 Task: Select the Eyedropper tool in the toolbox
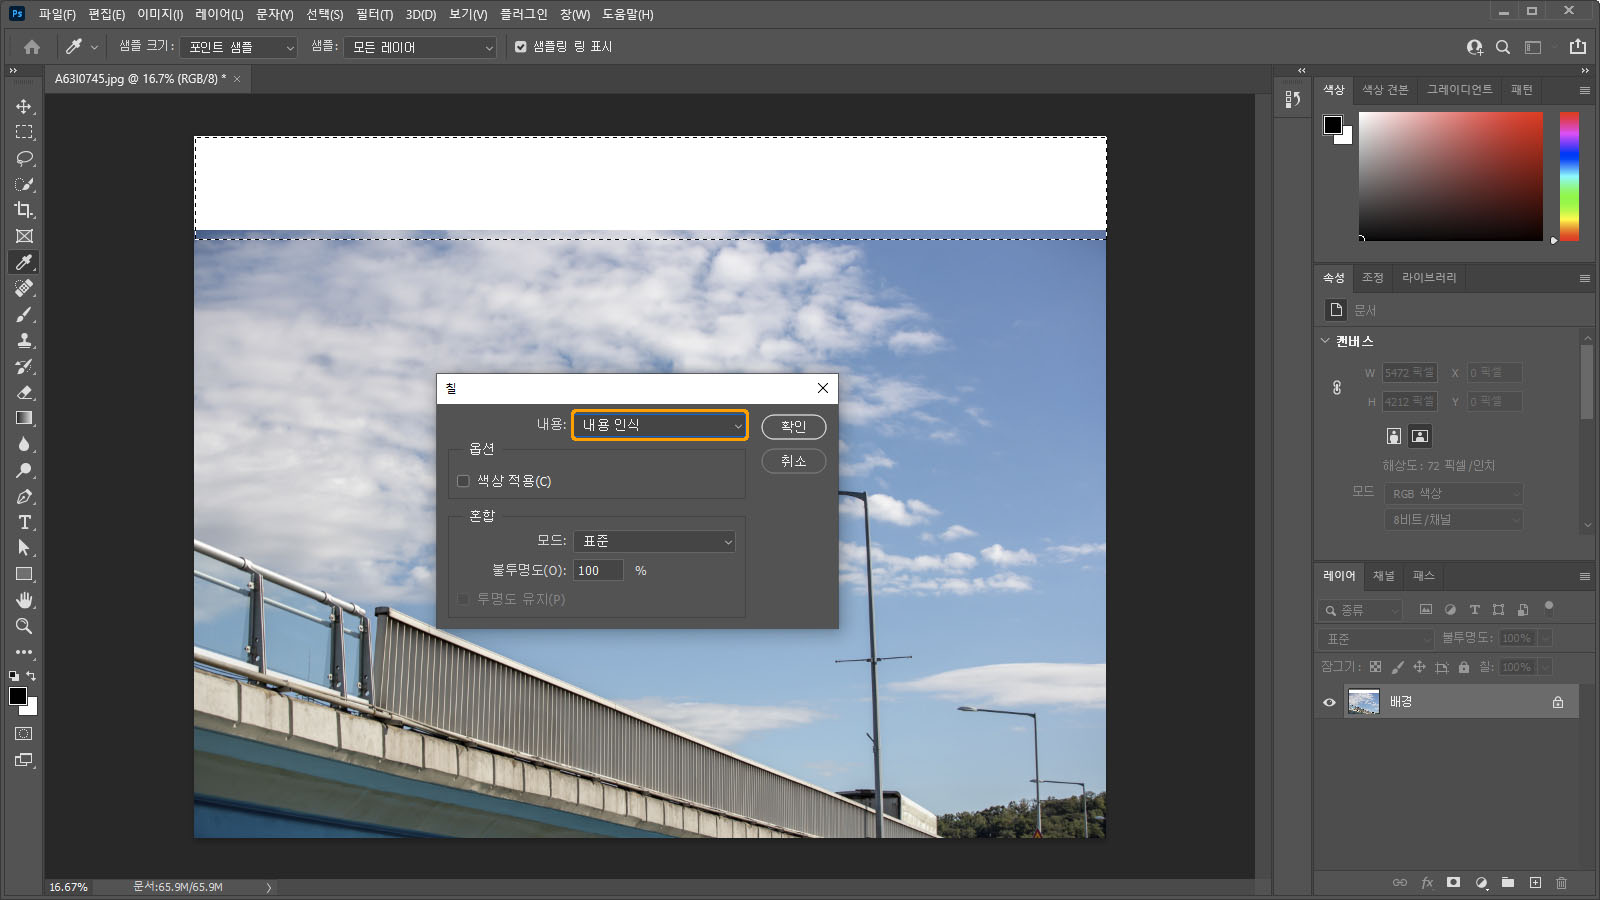[x=24, y=262]
